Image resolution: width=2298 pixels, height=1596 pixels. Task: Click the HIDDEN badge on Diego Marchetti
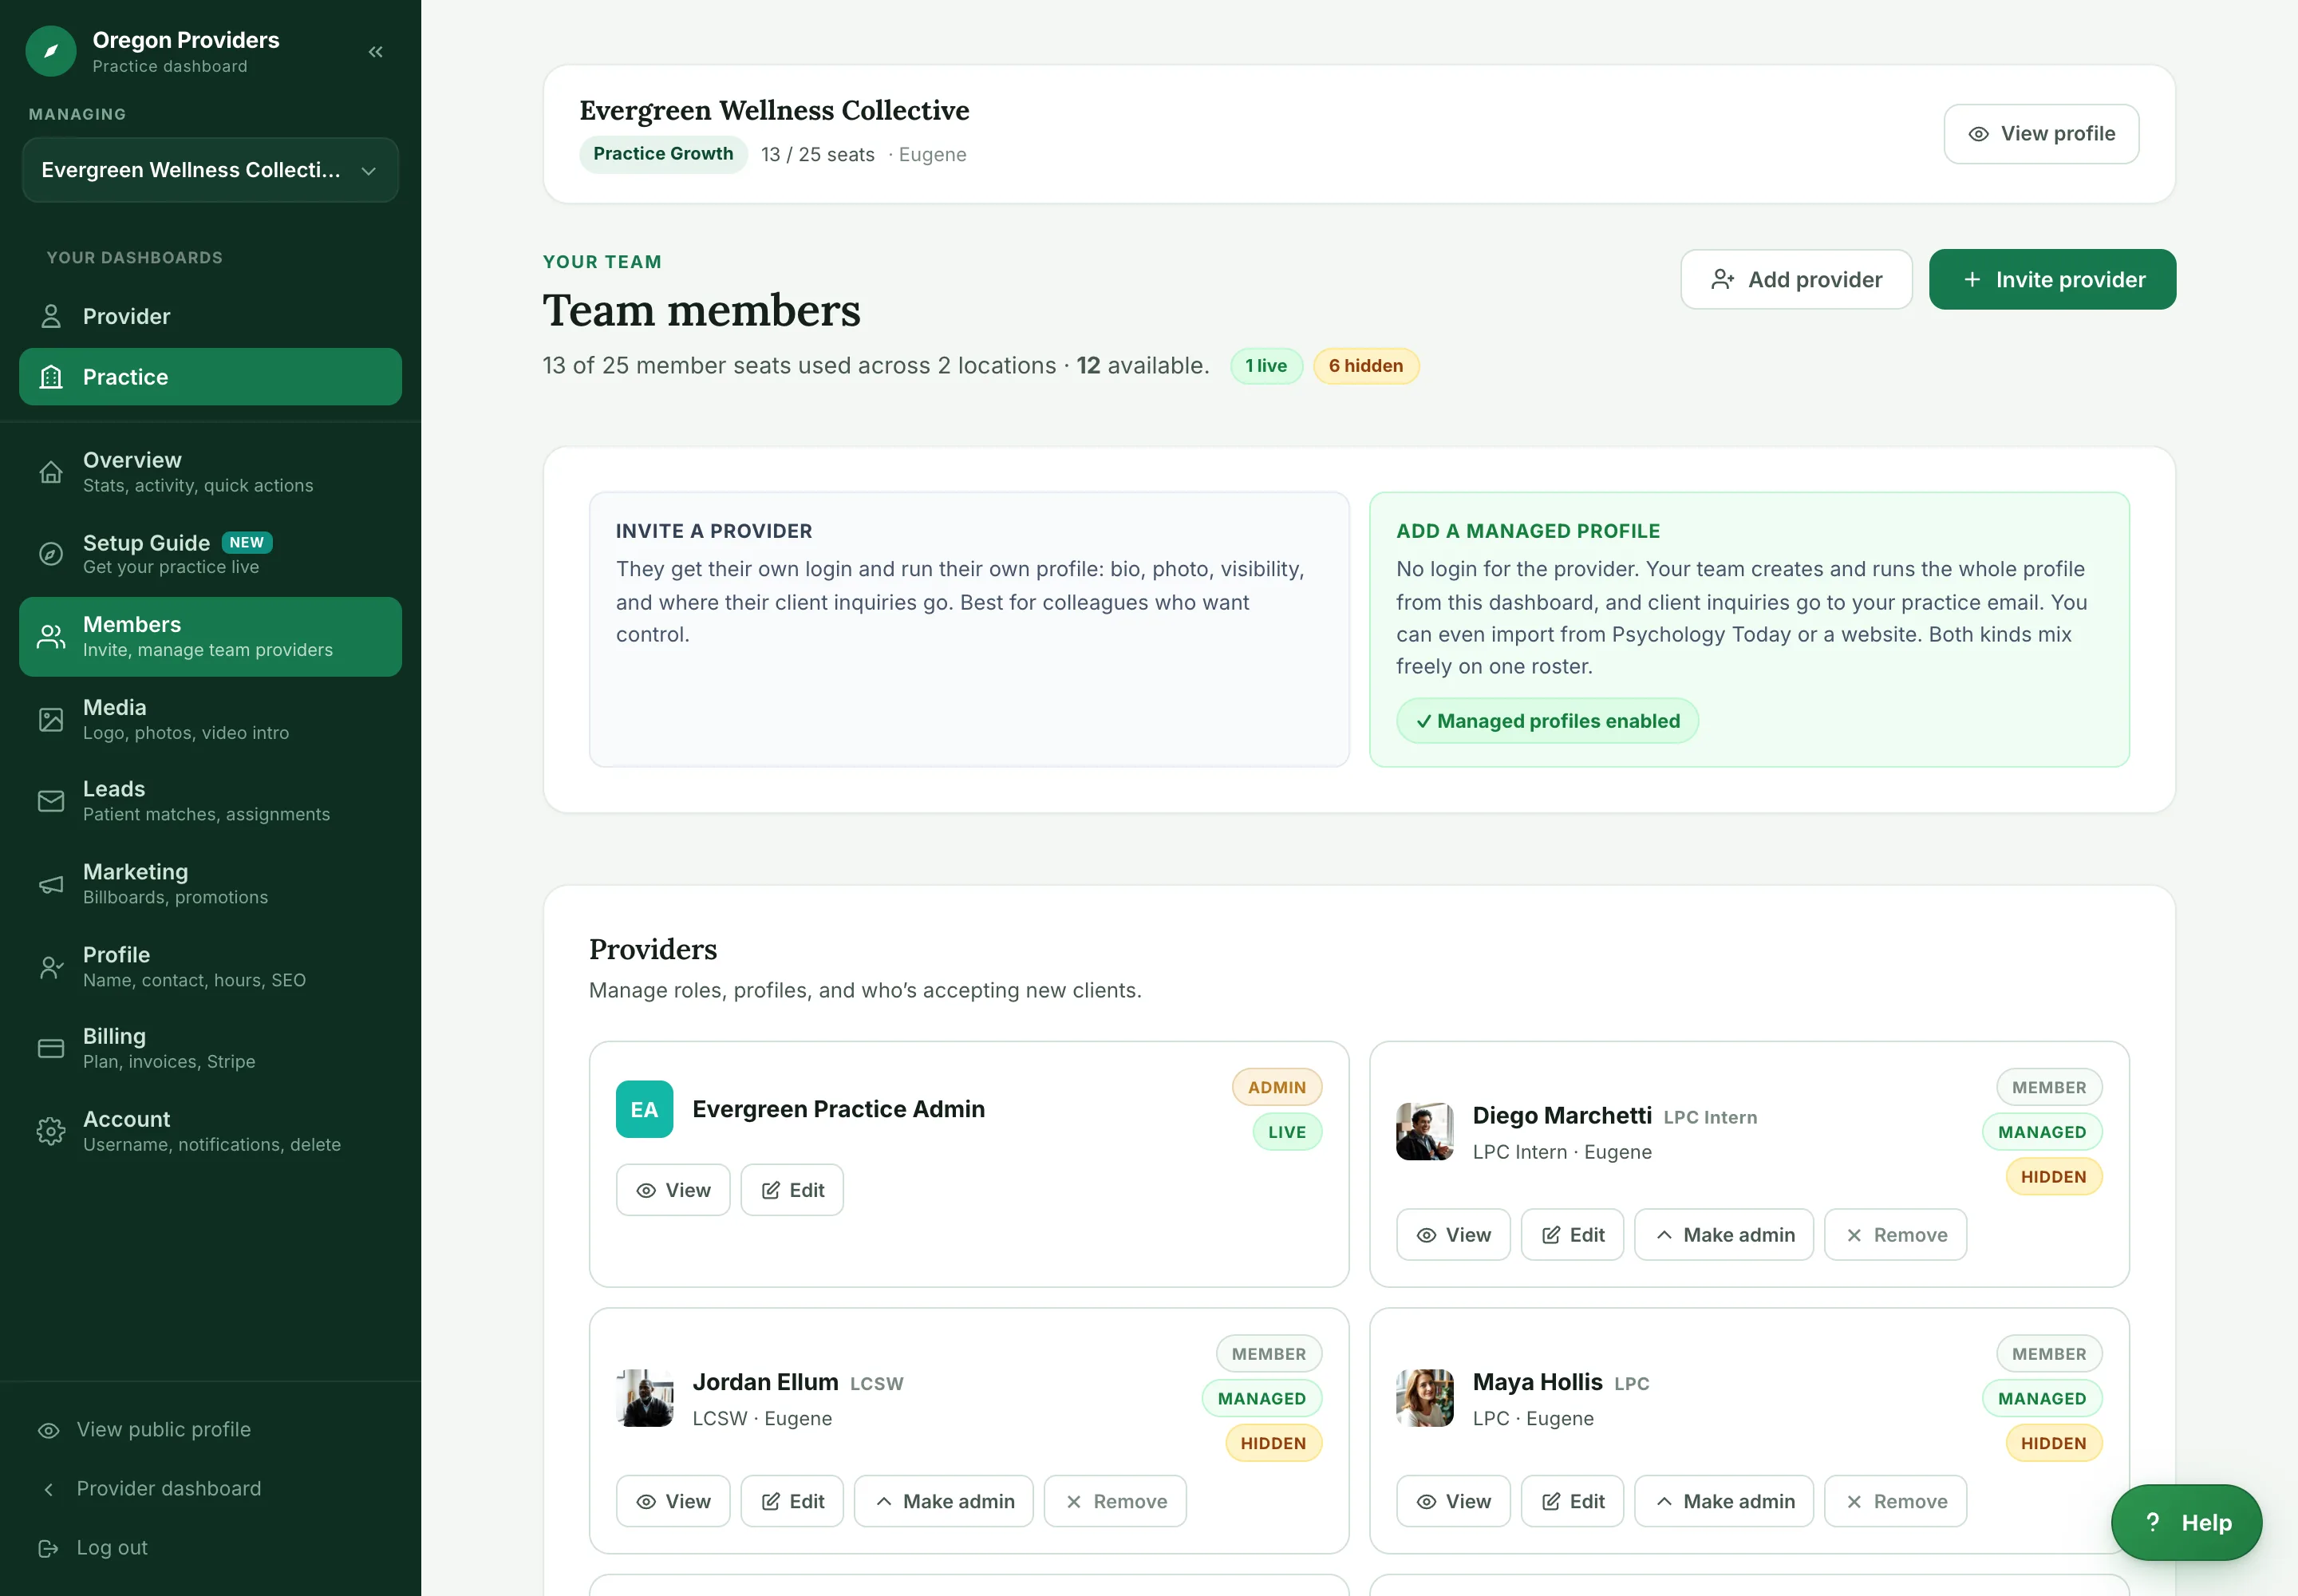point(2054,1177)
